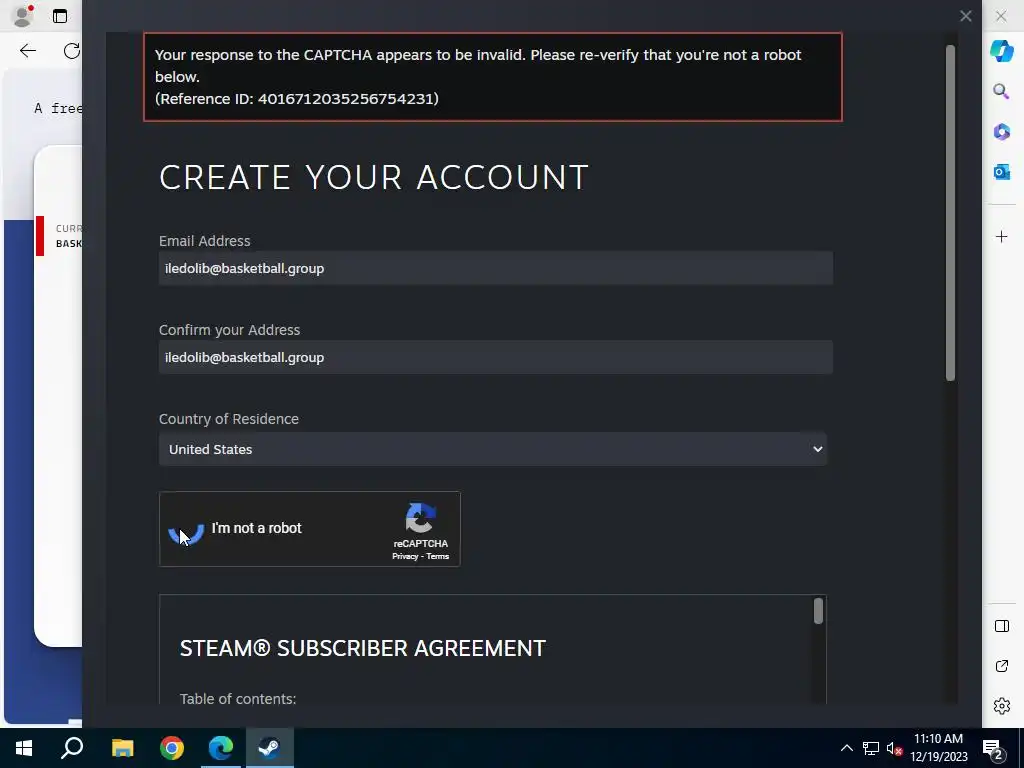Close the Steam account creation dialog
This screenshot has height=768, width=1024.
(x=966, y=16)
